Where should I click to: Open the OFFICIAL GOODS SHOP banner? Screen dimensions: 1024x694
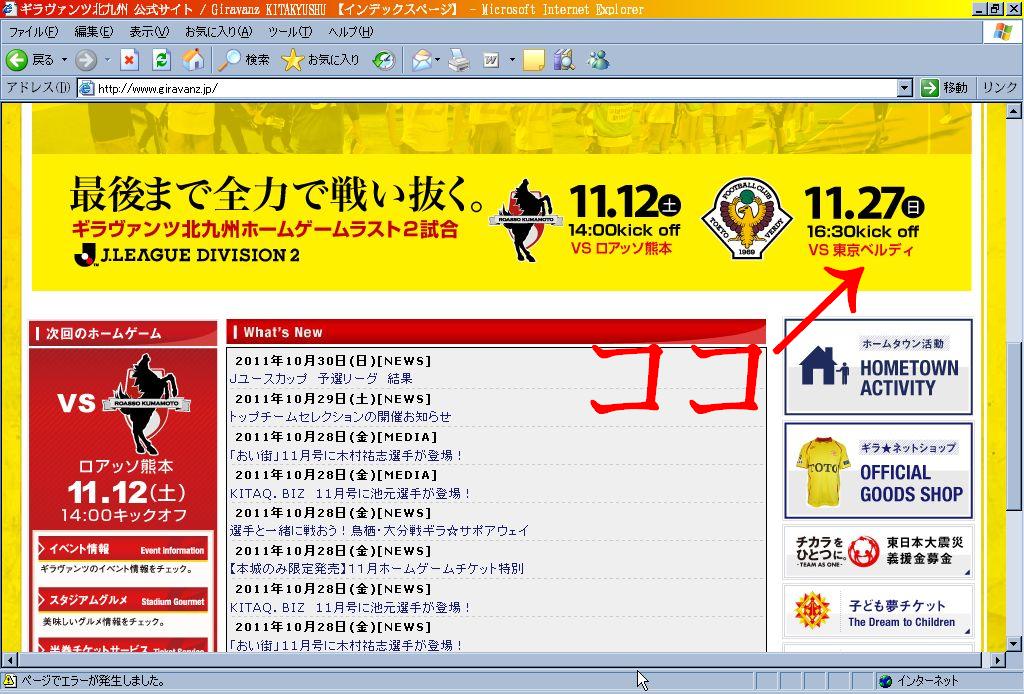878,471
